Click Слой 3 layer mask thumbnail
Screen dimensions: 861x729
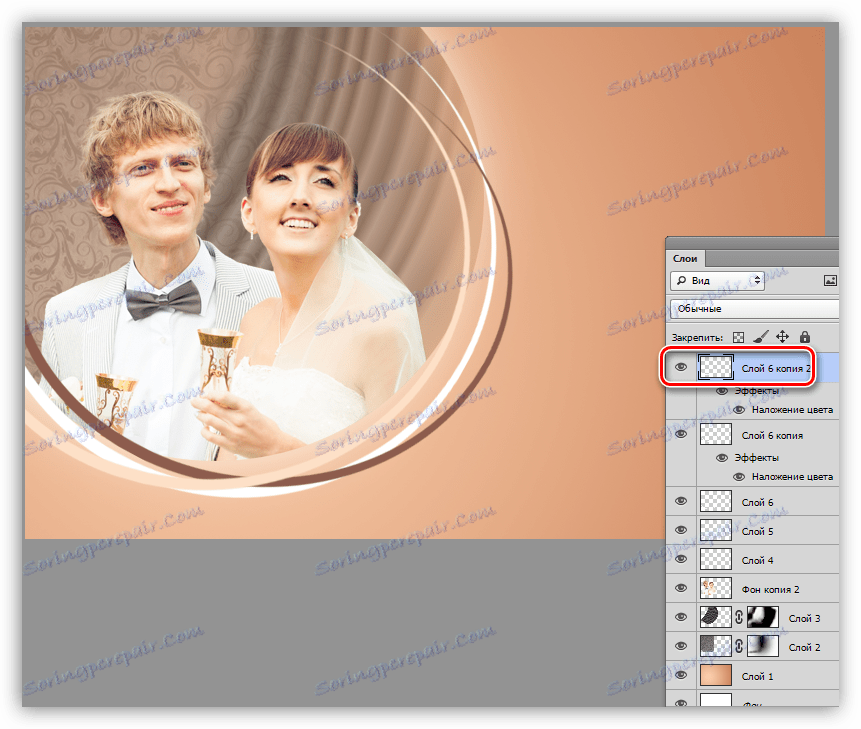tap(763, 617)
